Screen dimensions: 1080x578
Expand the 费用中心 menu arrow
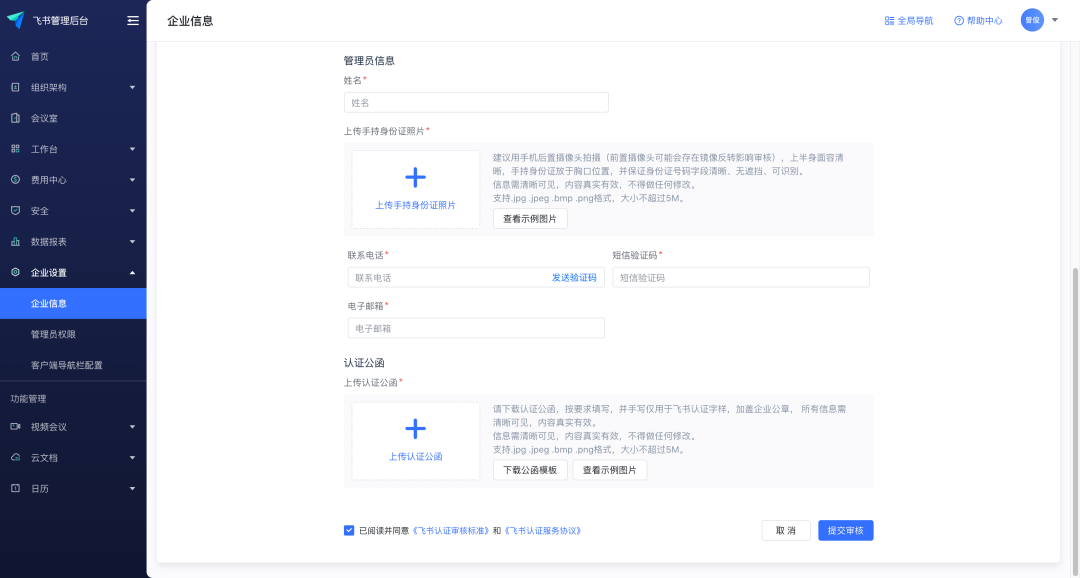click(132, 180)
